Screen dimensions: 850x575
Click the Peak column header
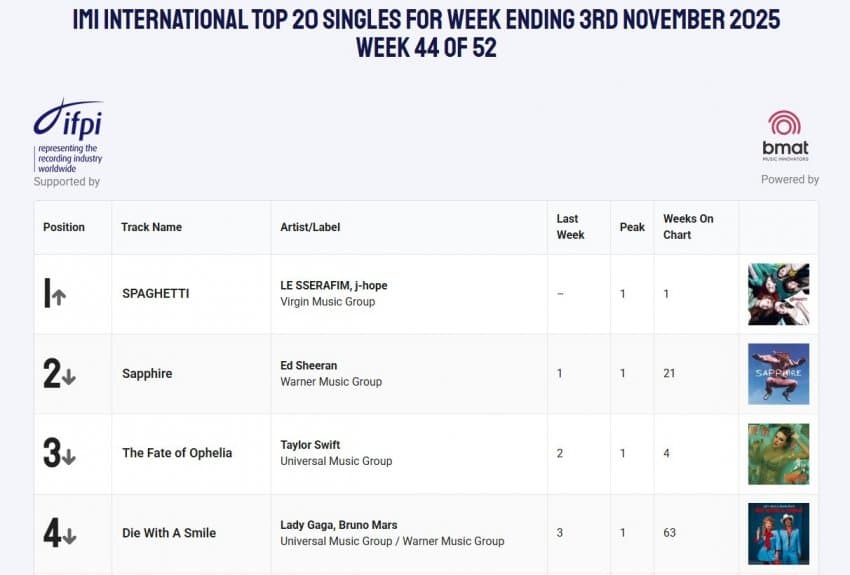[632, 227]
